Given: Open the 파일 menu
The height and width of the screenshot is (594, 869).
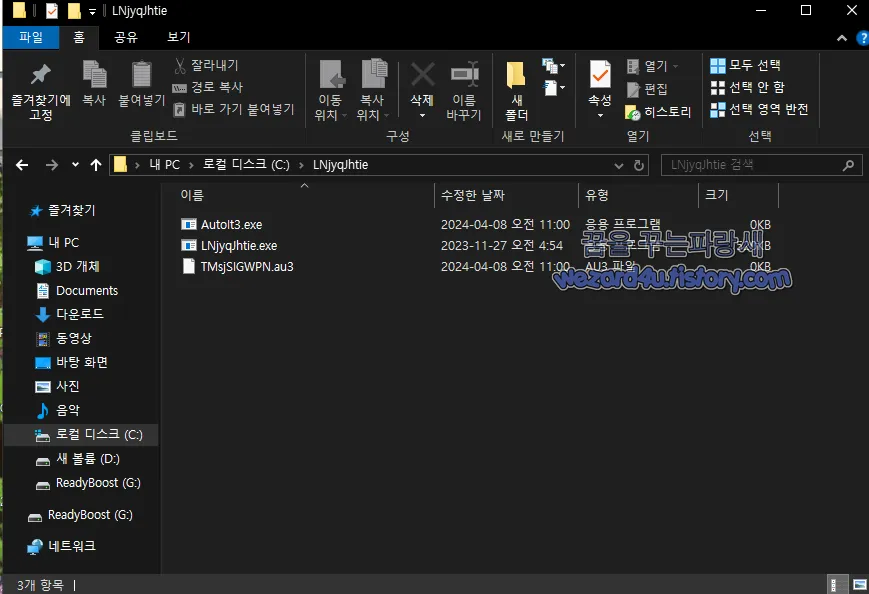Looking at the screenshot, I should pos(31,36).
